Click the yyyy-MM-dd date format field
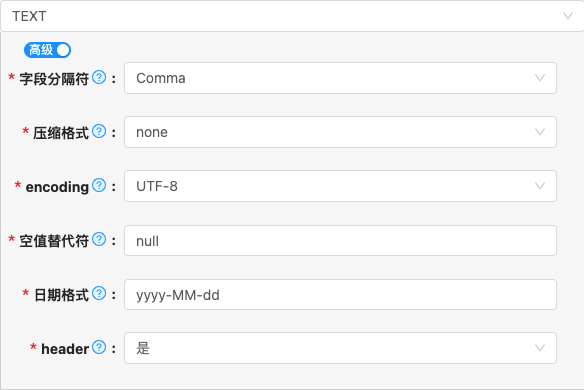584x390 pixels. click(340, 295)
